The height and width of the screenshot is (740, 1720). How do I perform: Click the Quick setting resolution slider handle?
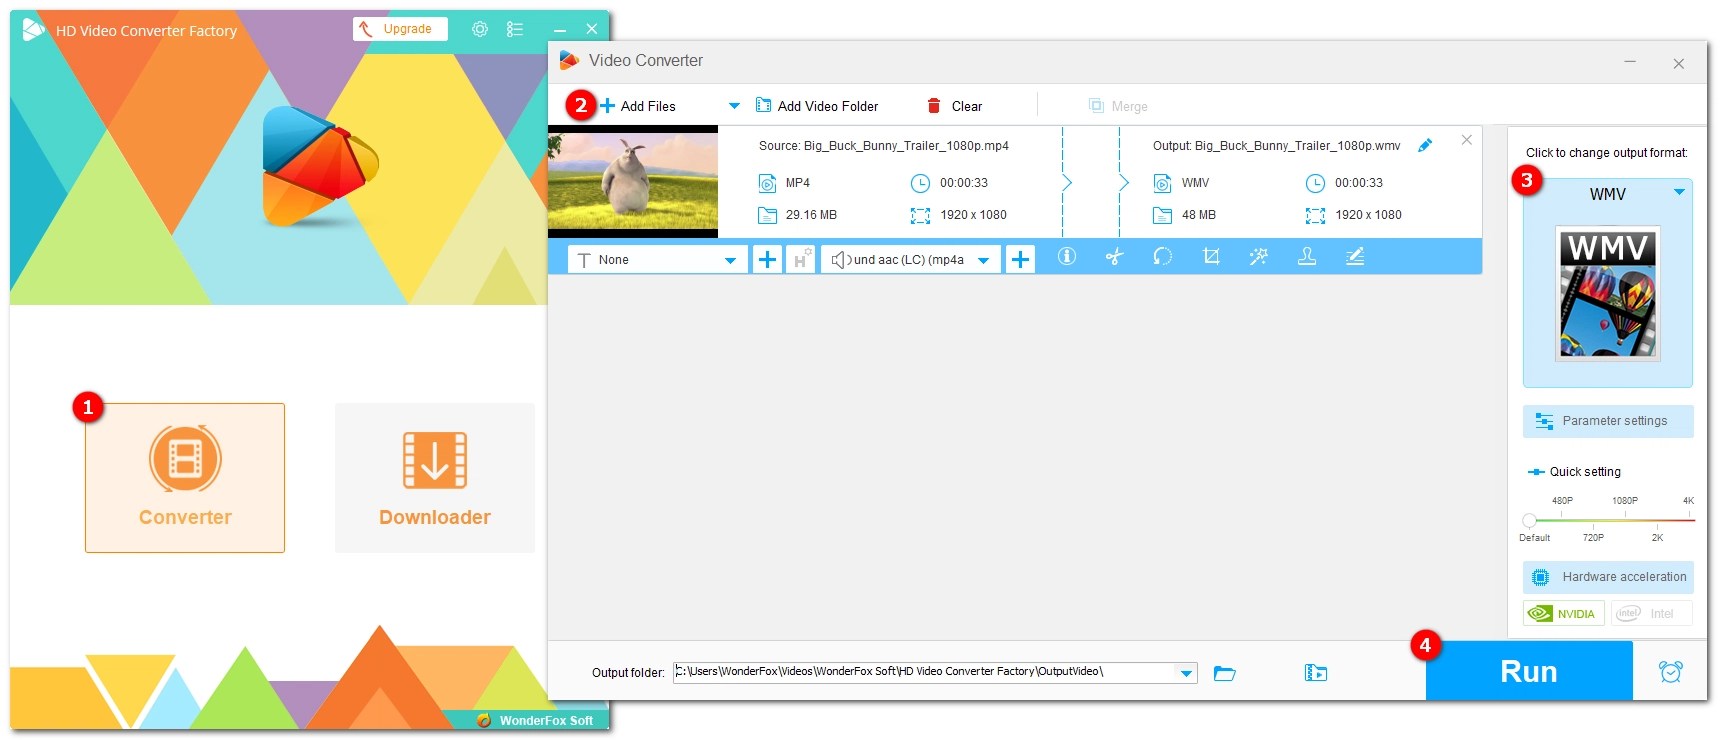click(1529, 520)
